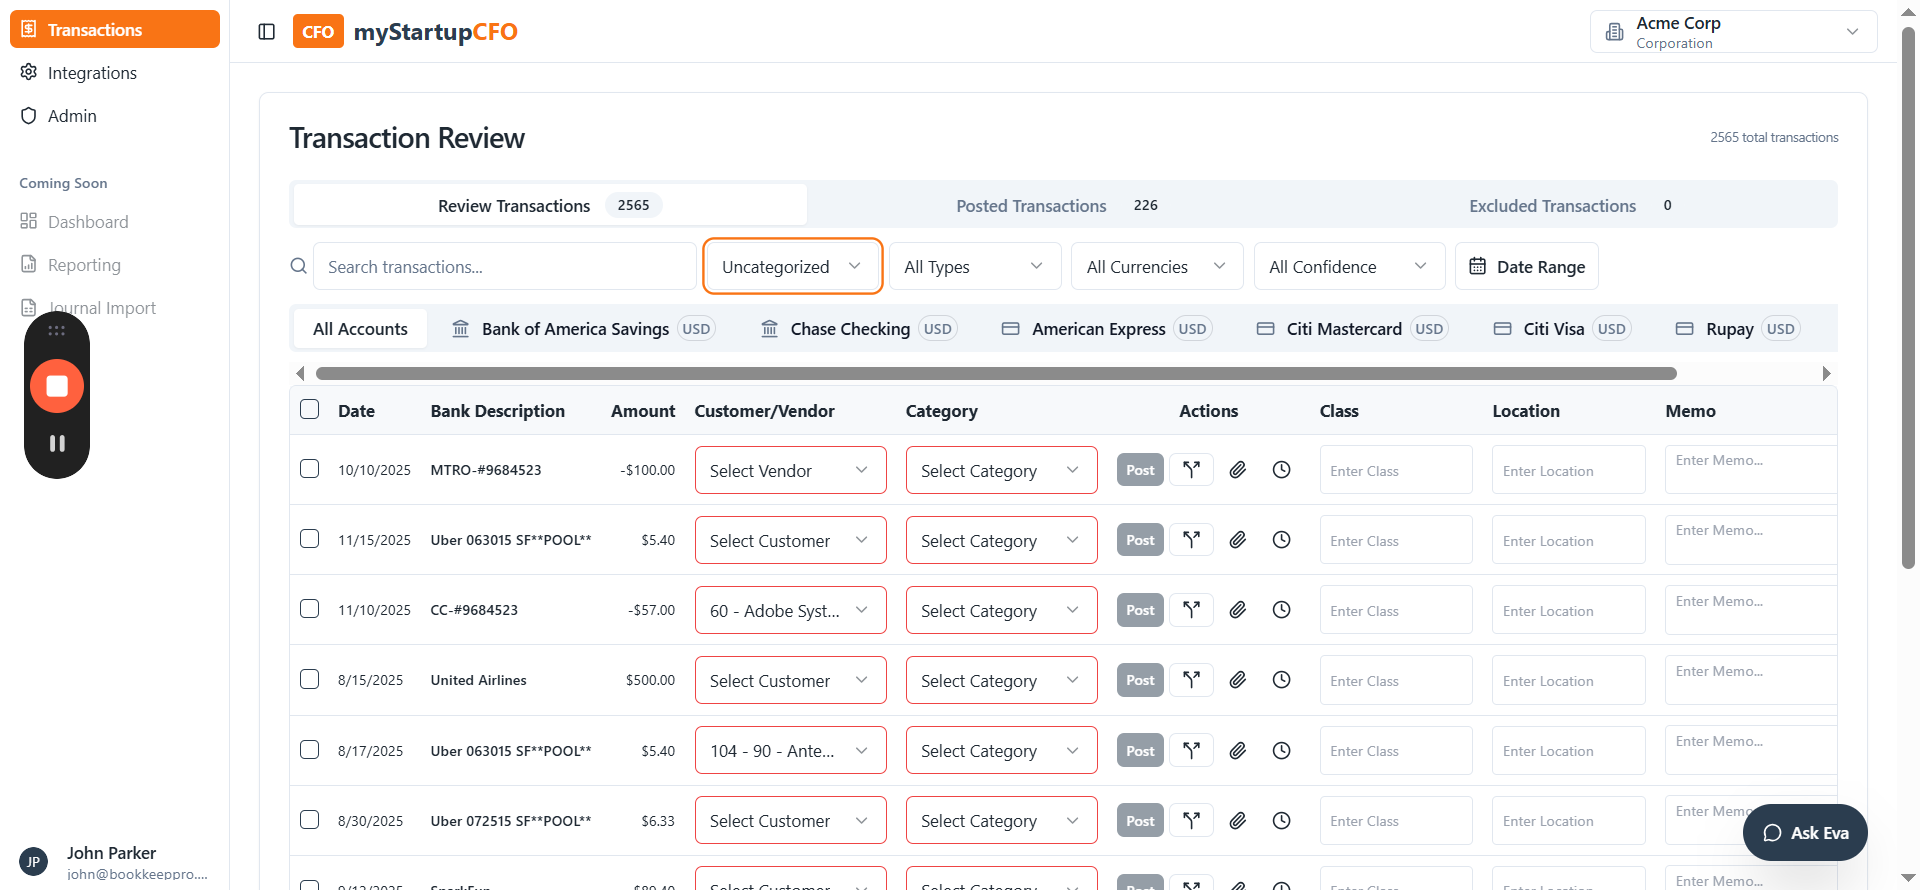Select the 10/10/2025 MTRO transaction checkbox
Viewport: 1920px width, 890px height.
click(310, 469)
